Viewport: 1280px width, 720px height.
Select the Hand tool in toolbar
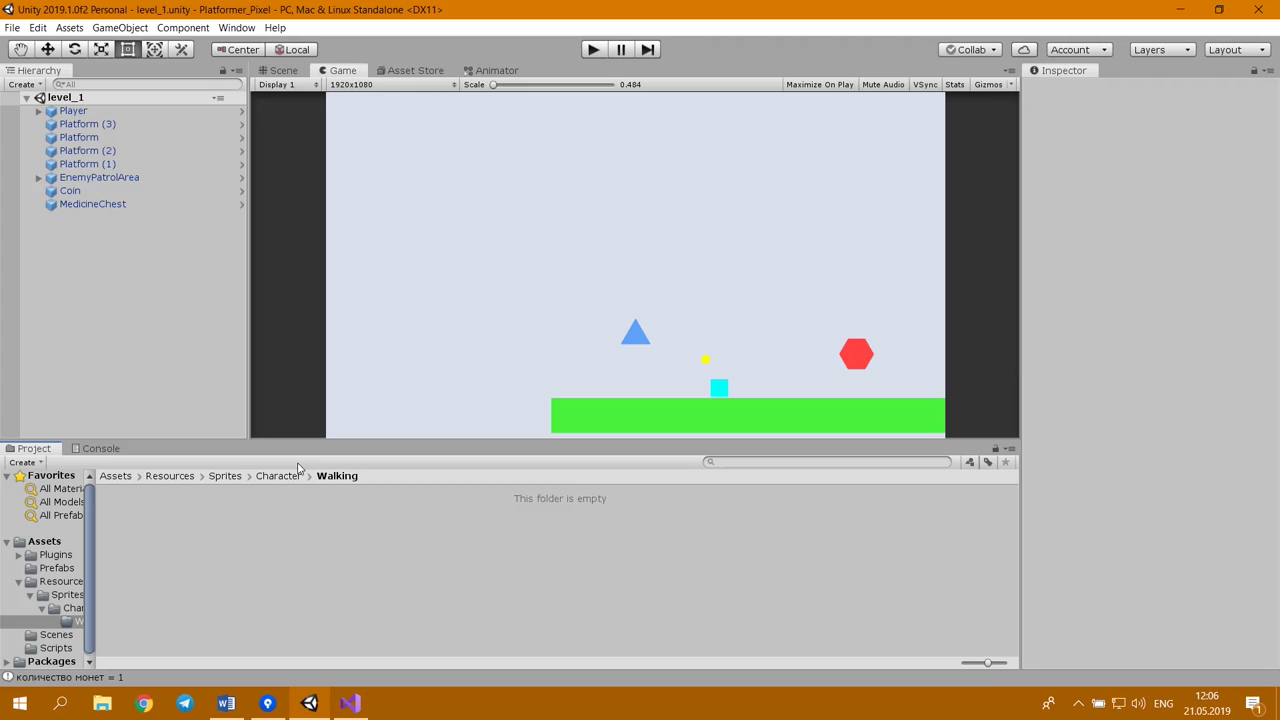point(20,49)
